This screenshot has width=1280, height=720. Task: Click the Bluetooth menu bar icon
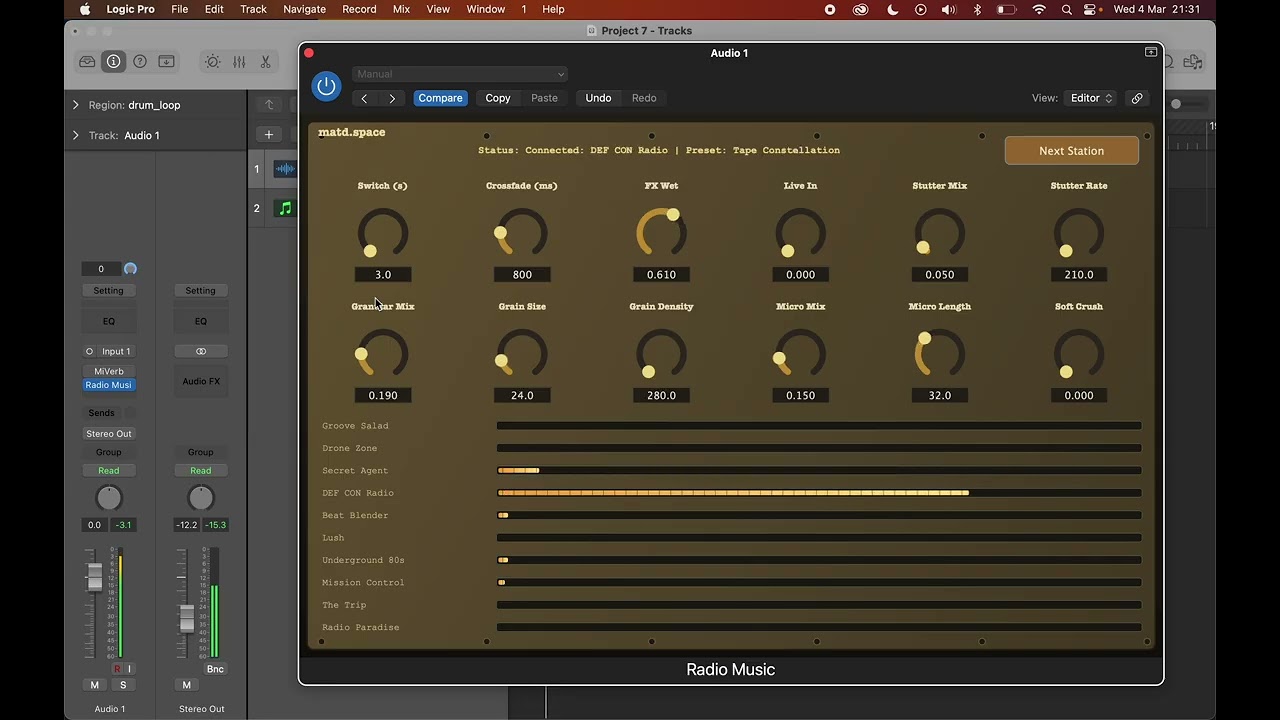point(977,9)
